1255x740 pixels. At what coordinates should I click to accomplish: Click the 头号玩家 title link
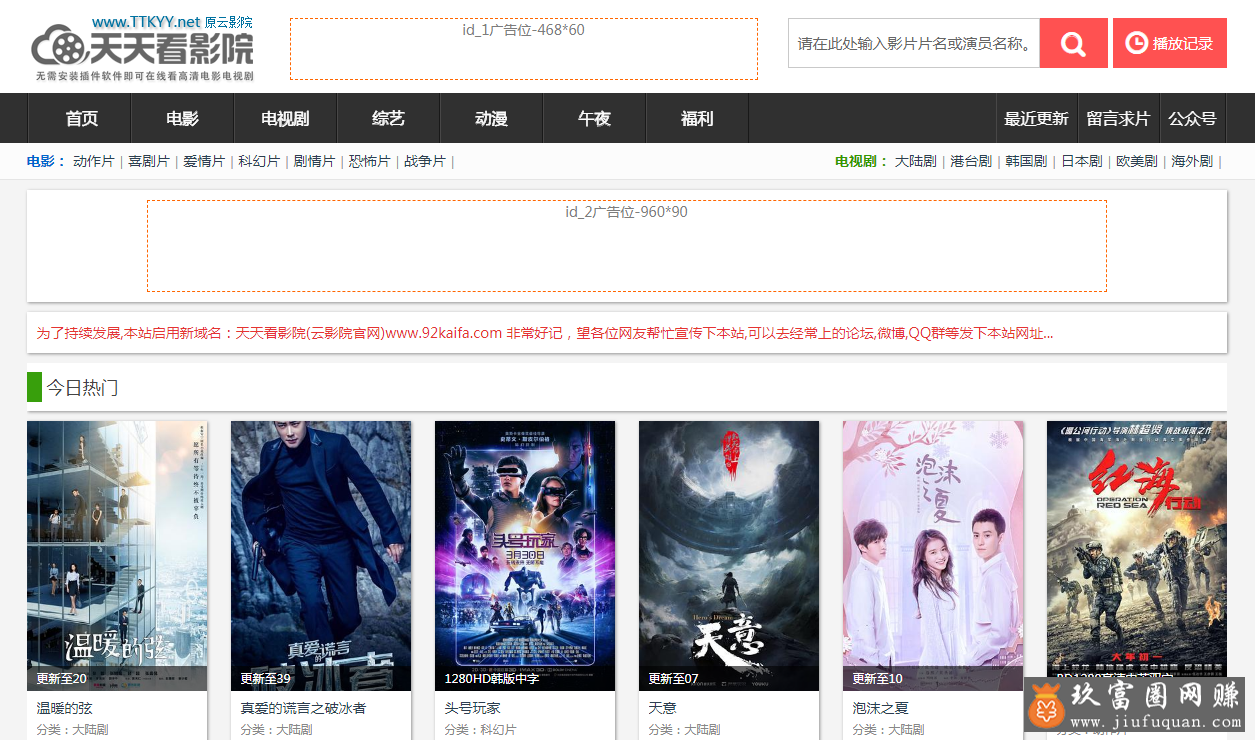click(x=473, y=708)
